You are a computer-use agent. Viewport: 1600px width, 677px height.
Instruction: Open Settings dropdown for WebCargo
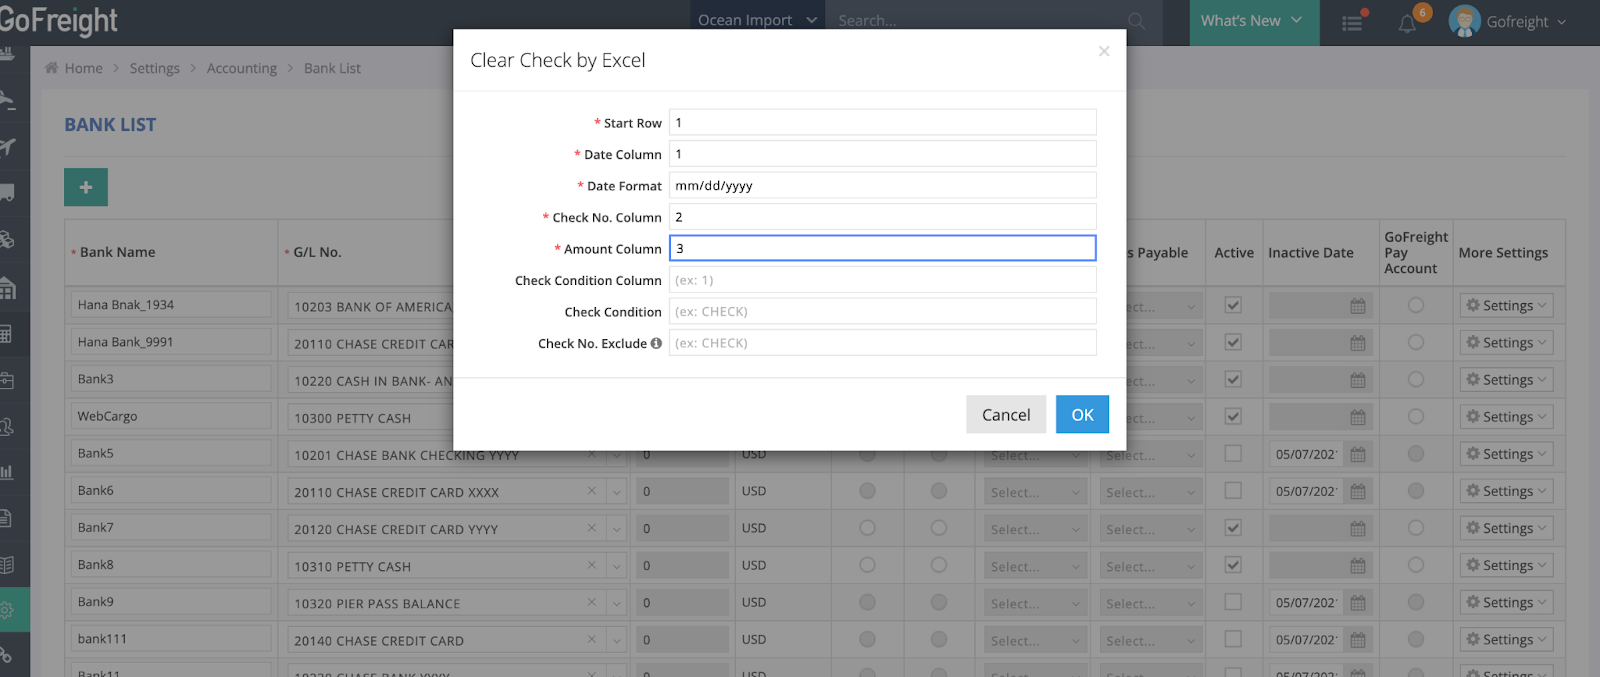(x=1505, y=417)
